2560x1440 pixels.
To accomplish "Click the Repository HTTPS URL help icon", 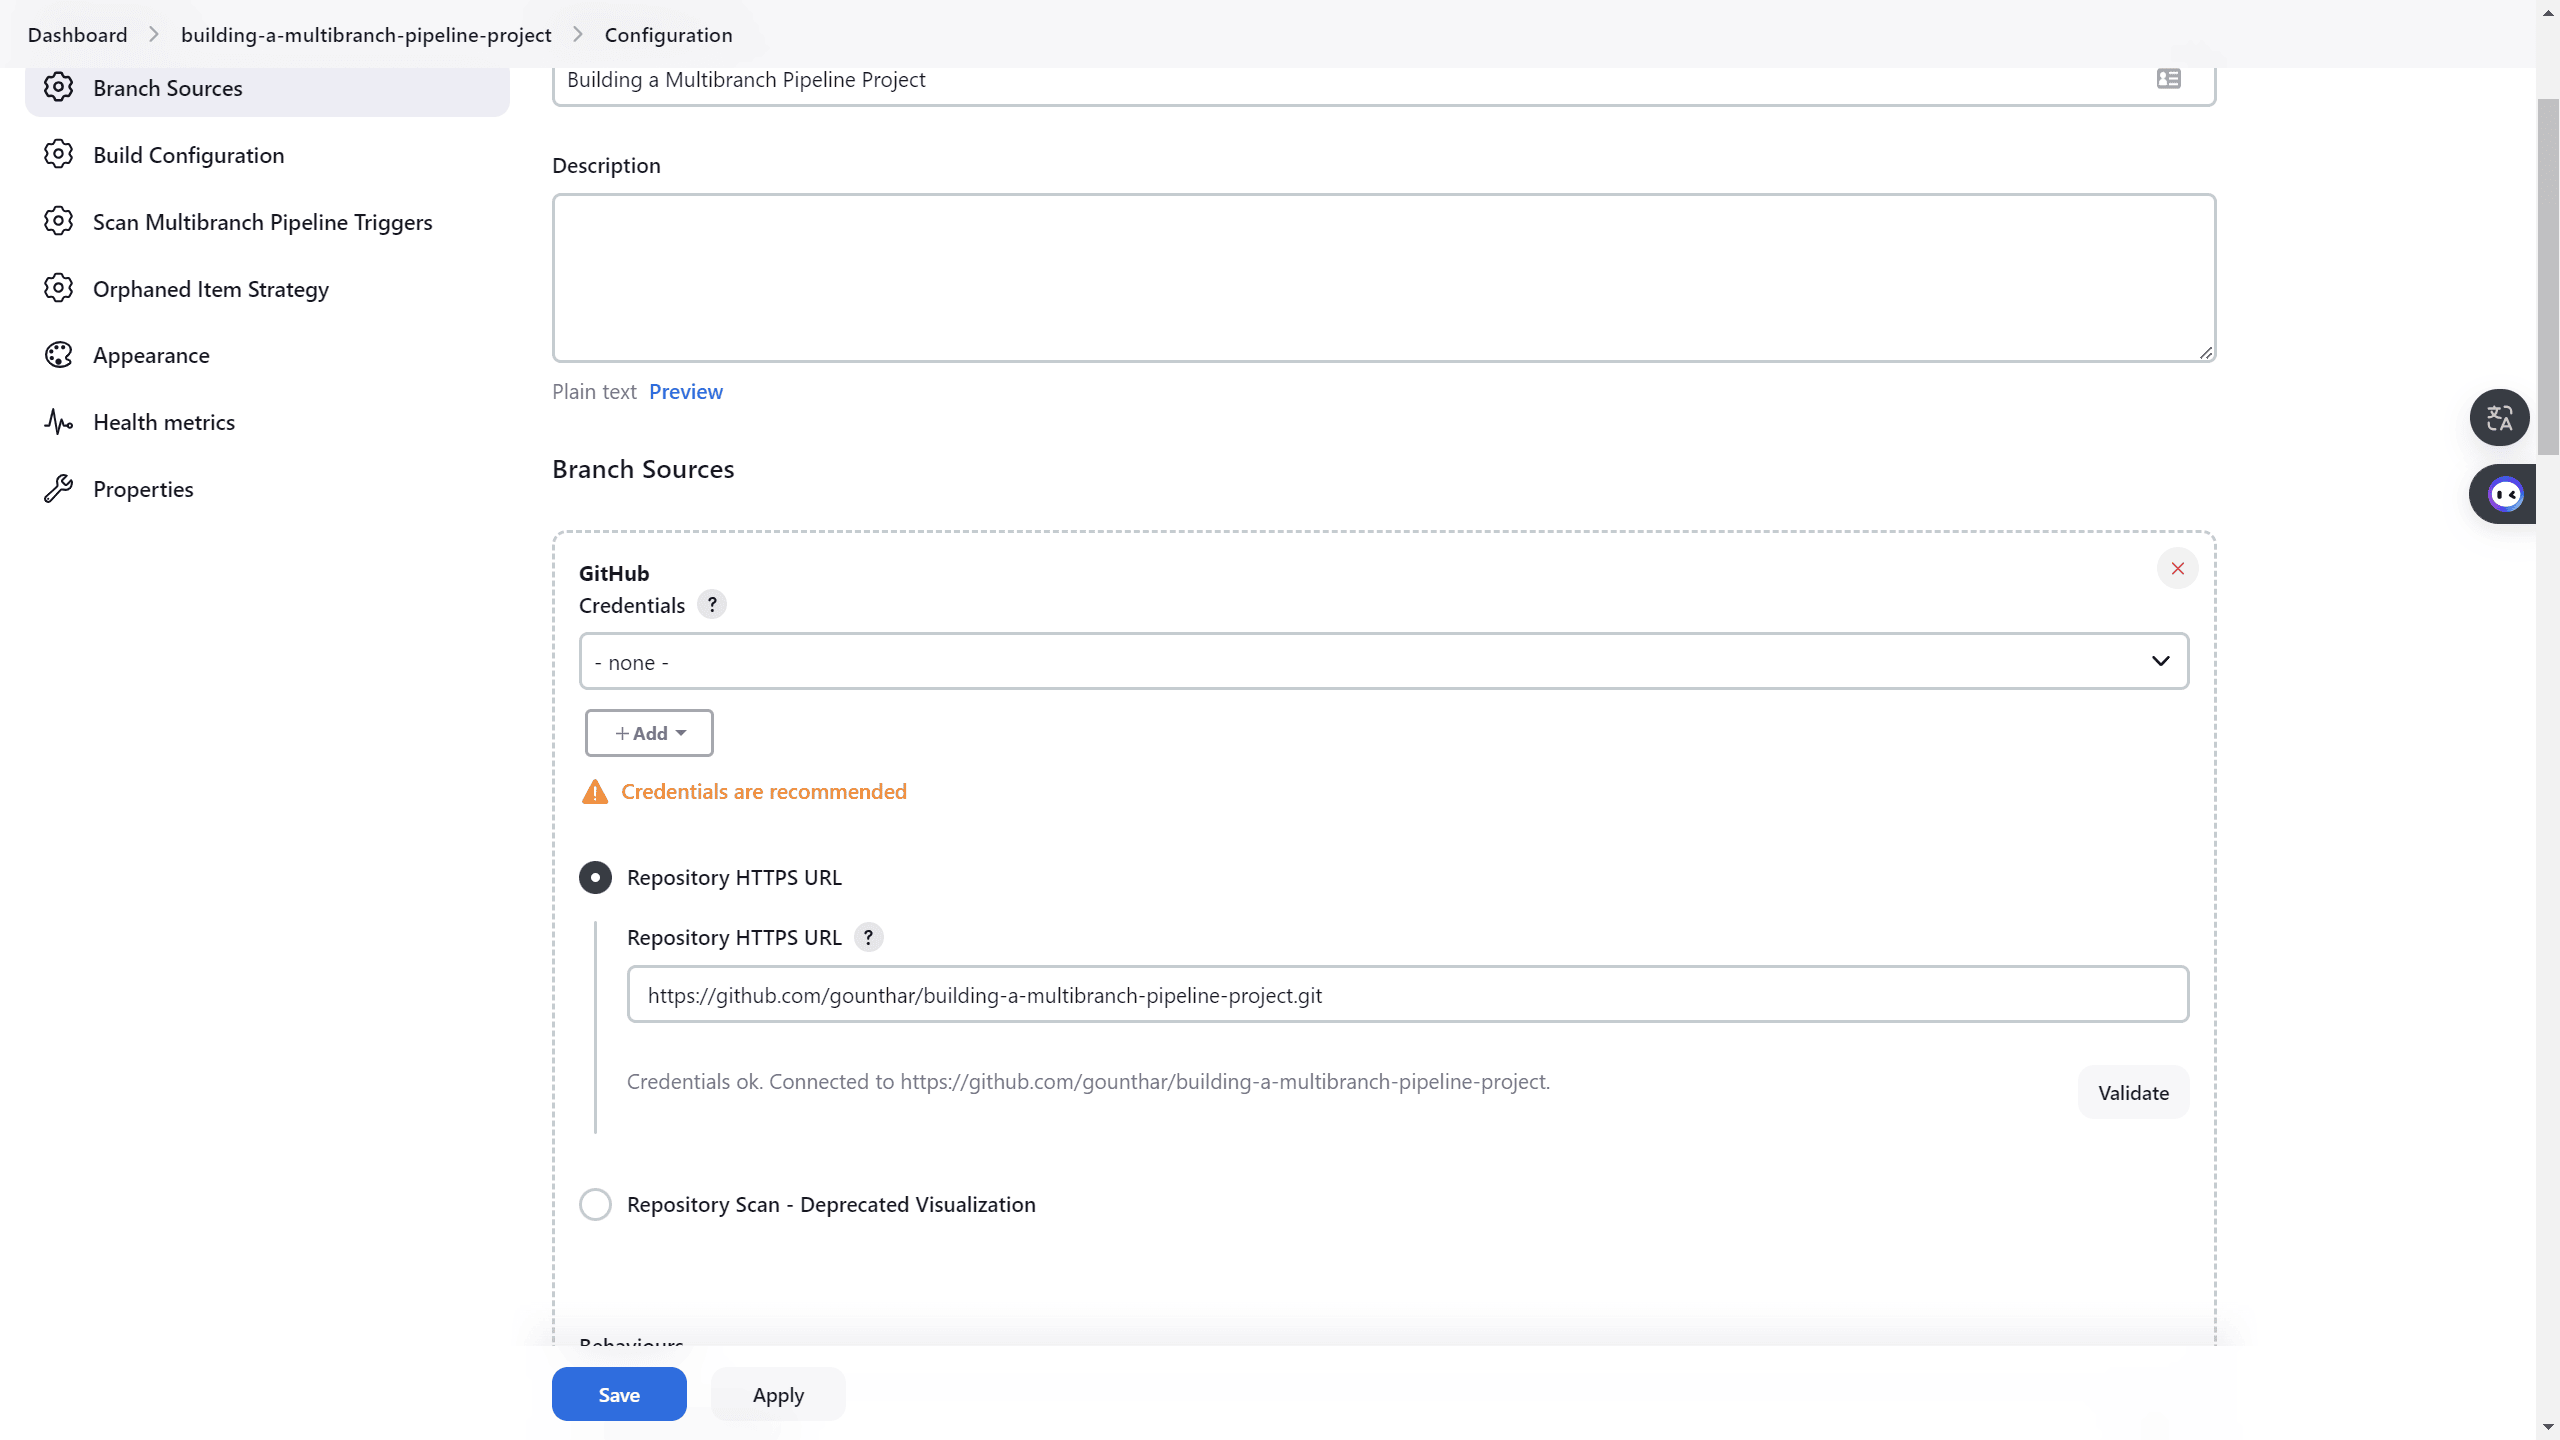I will tap(868, 938).
